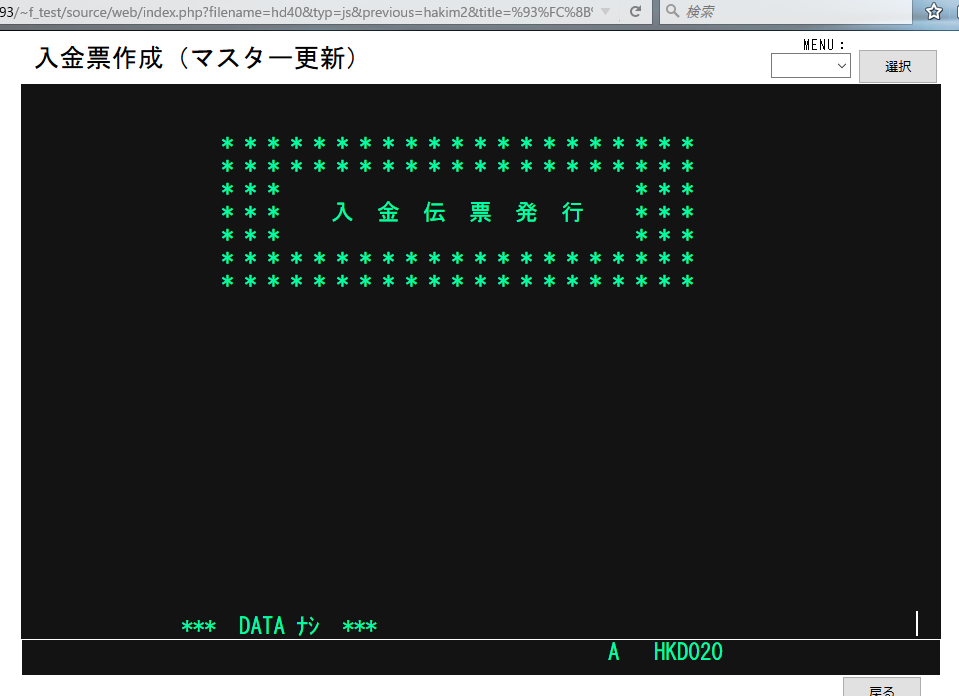This screenshot has height=696, width=959.
Task: Click the empty black terminal area center
Action: pyautogui.click(x=480, y=450)
